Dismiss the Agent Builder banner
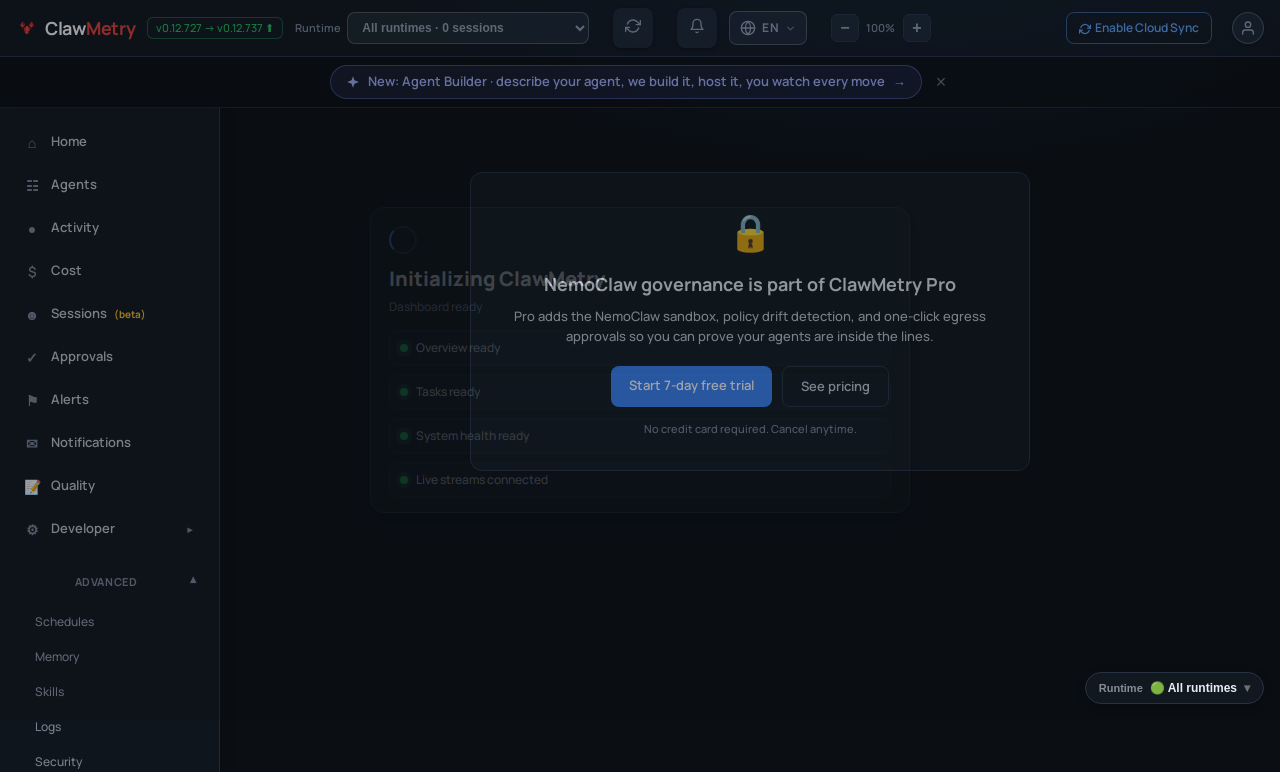This screenshot has height=772, width=1280. (x=941, y=82)
